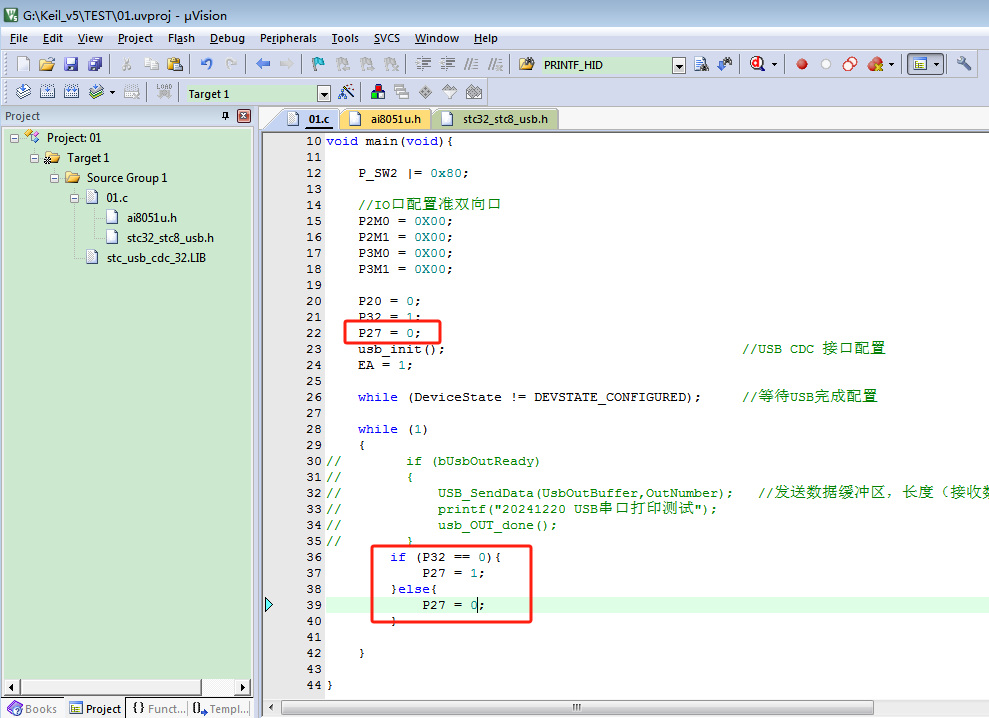Toggle Project window view button in toolbar
Screen dimensions: 989x718
(920, 64)
